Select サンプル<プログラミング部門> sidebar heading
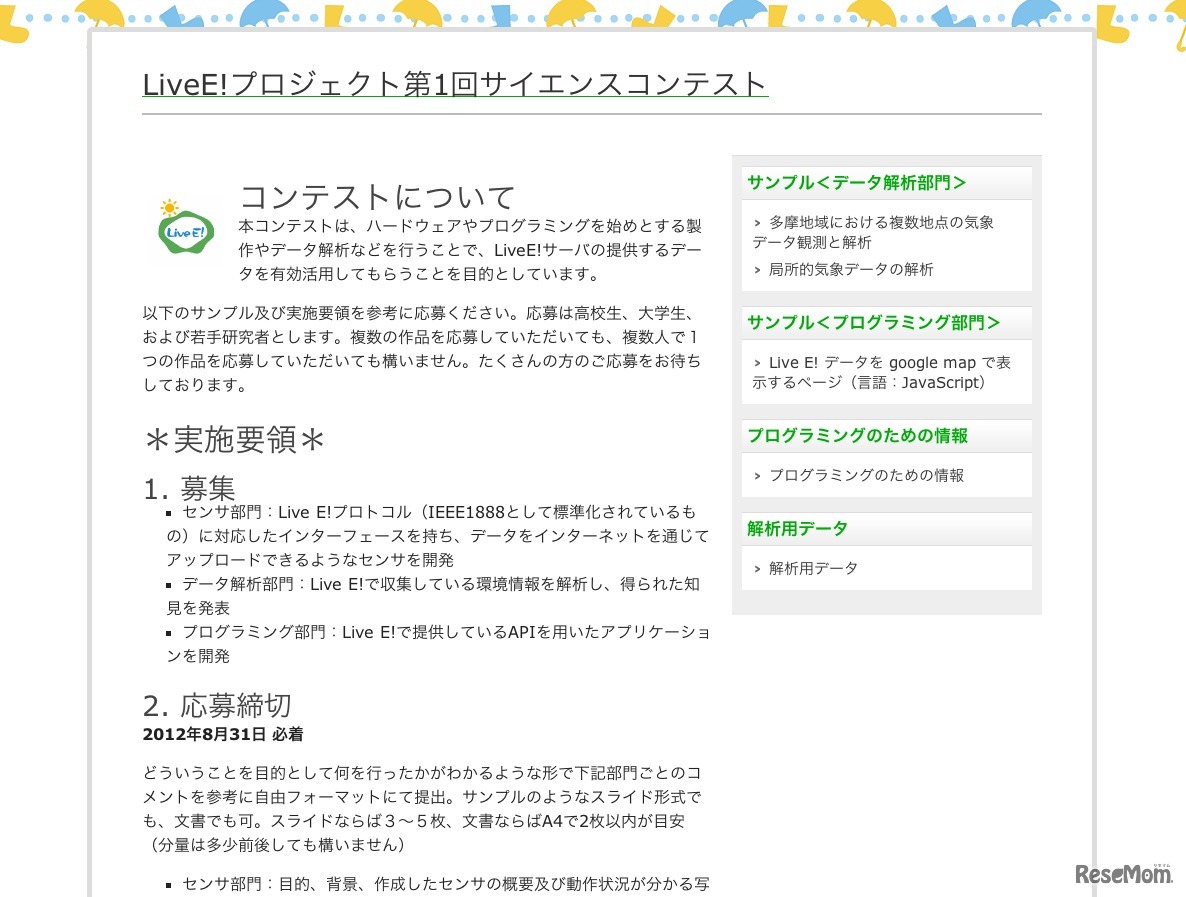 pyautogui.click(x=874, y=322)
